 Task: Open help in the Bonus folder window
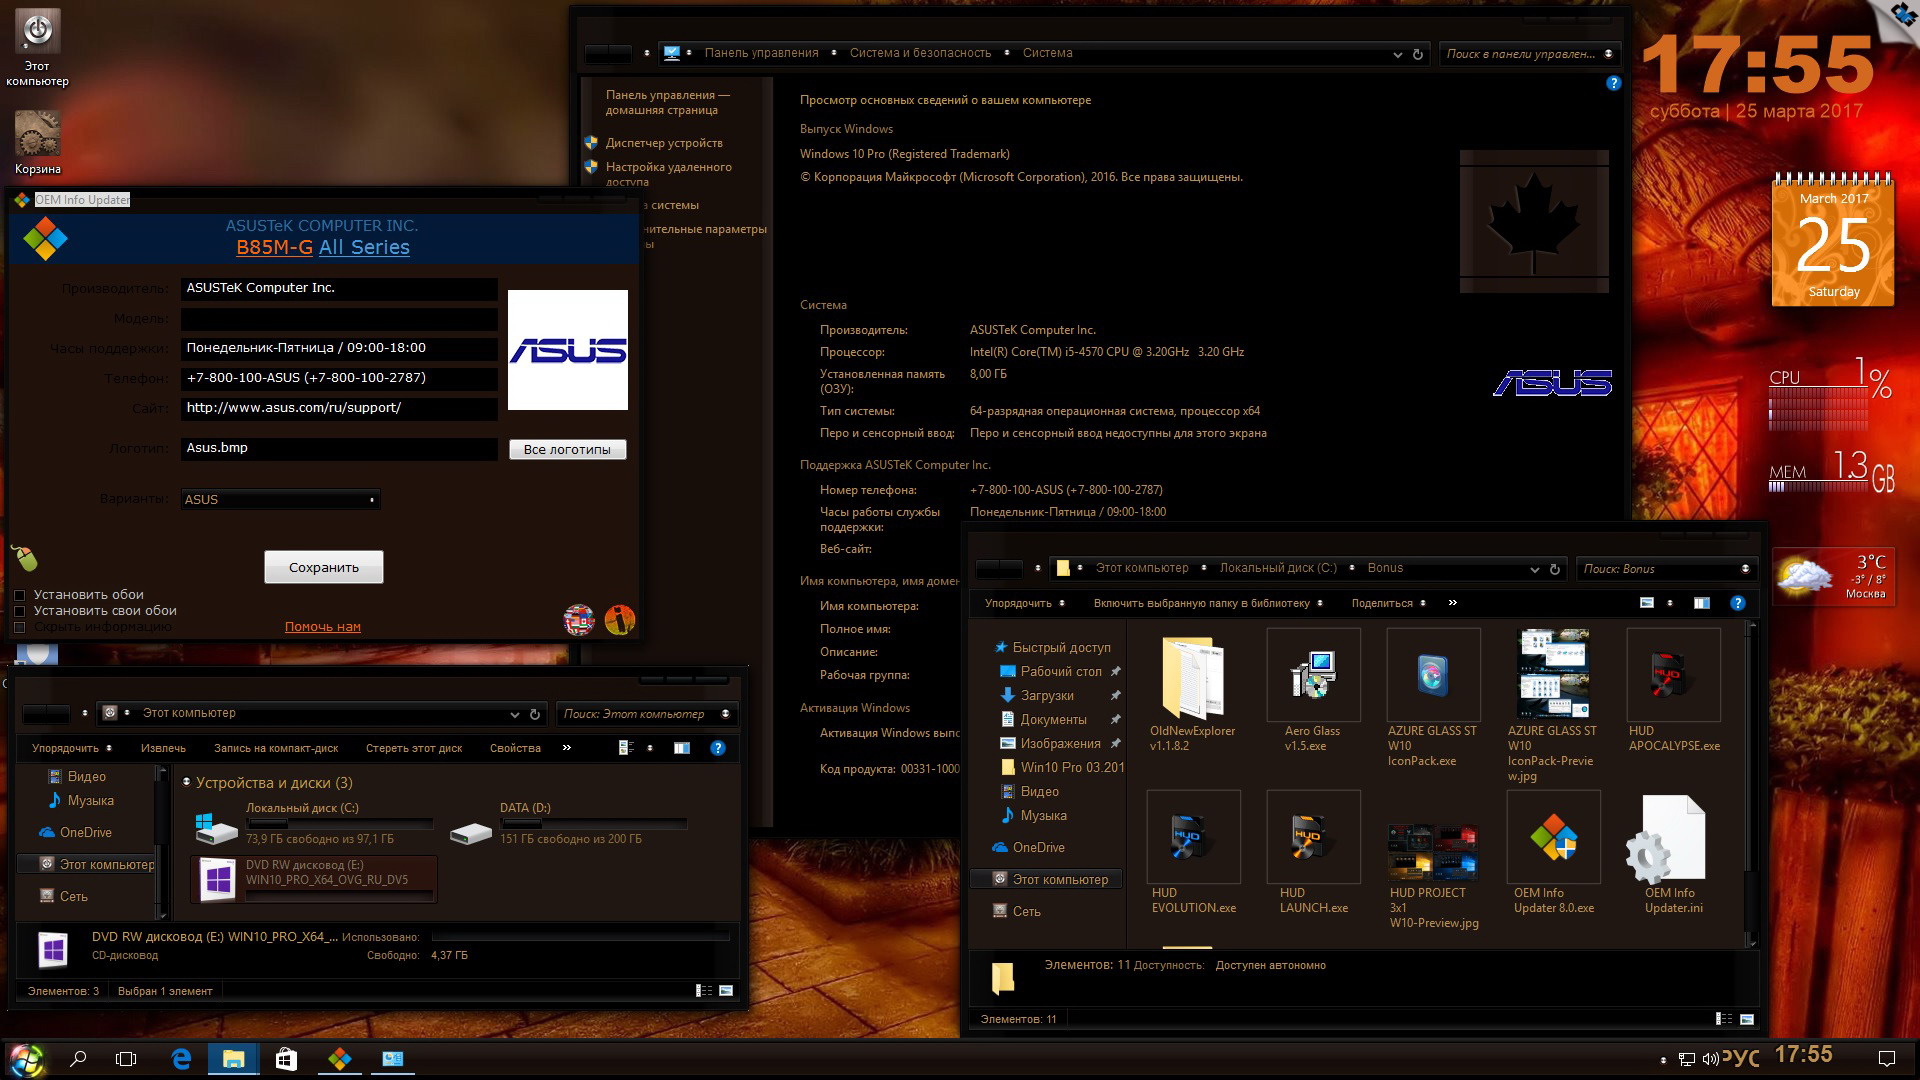tap(1737, 603)
